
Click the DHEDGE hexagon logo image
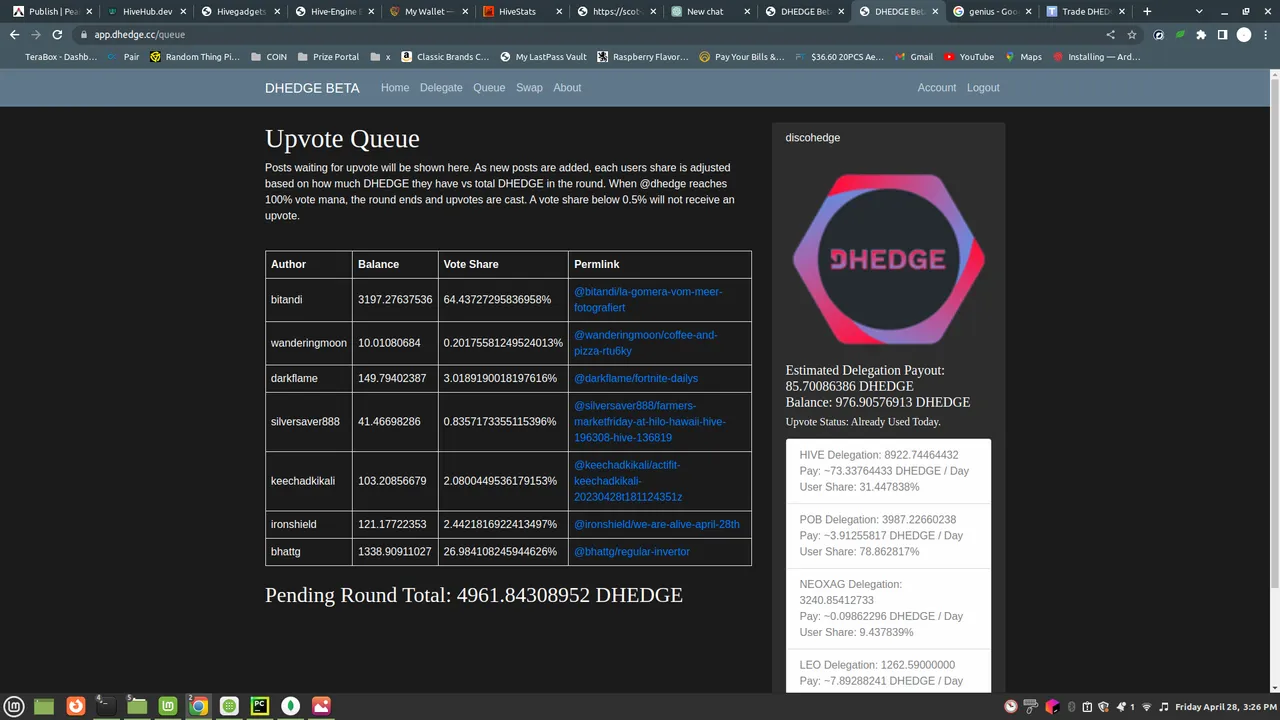click(x=888, y=259)
